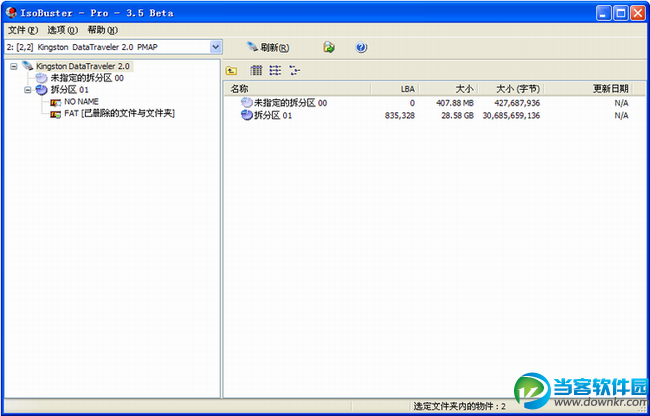The image size is (650, 416).
Task: Minimize the IsoBuster window
Action: click(x=604, y=14)
